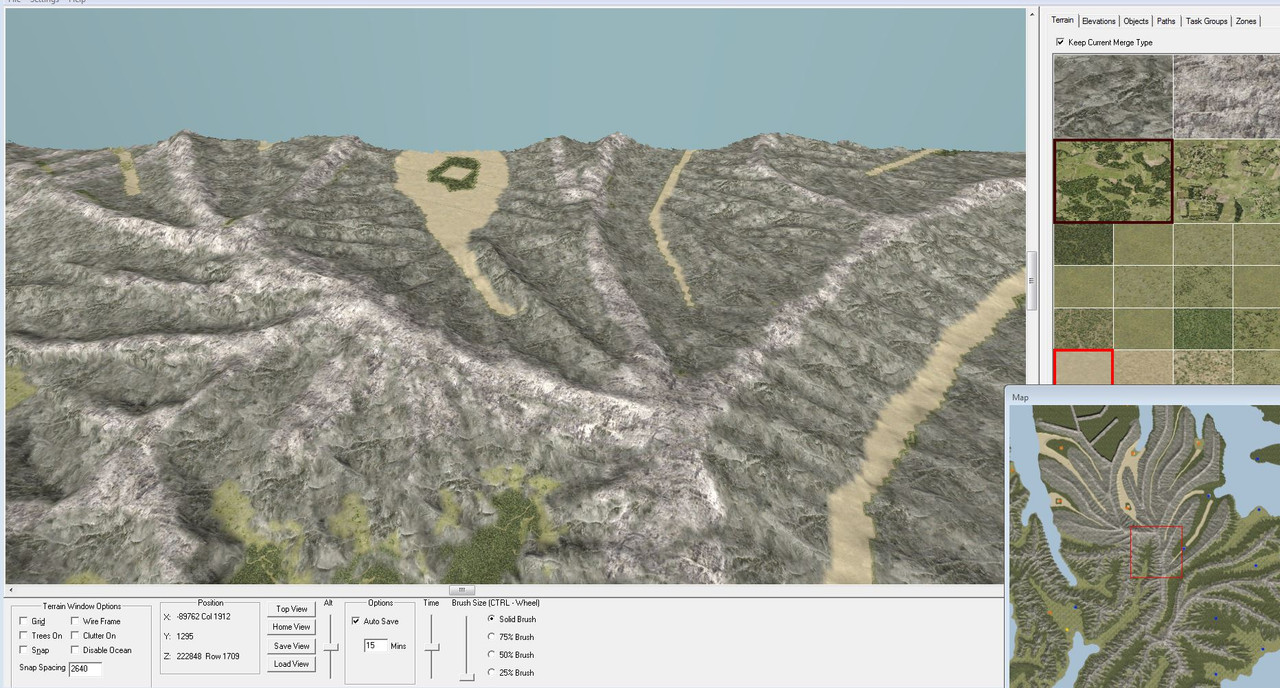
Task: Enable the Grid checkbox
Action: click(24, 621)
